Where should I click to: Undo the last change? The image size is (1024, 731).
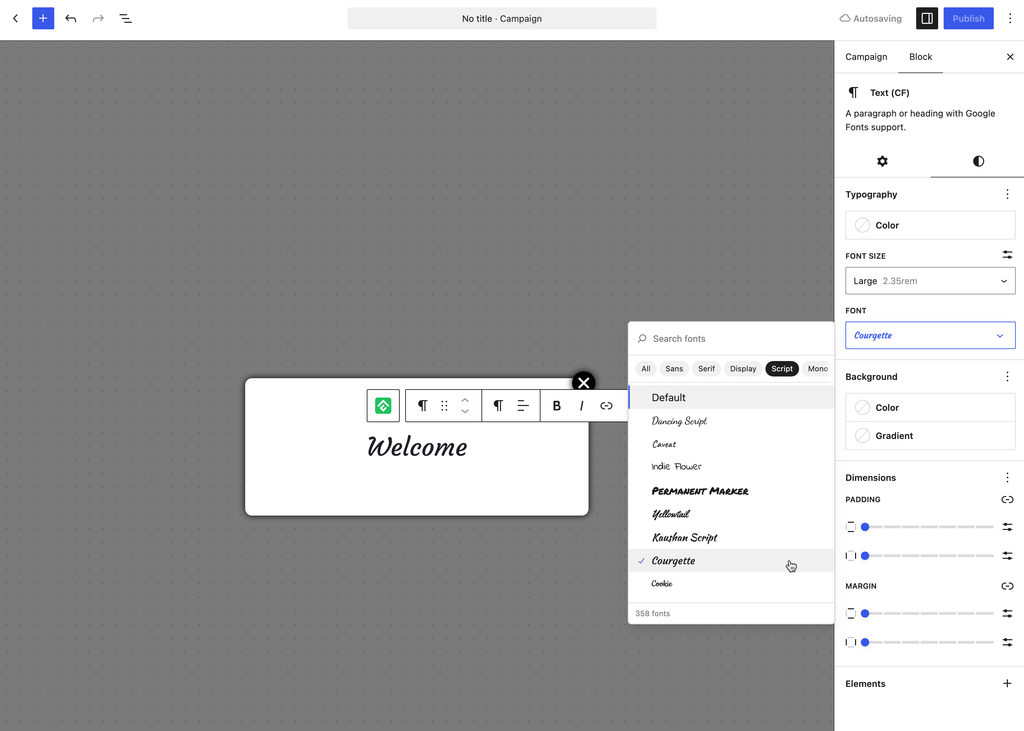click(x=71, y=18)
